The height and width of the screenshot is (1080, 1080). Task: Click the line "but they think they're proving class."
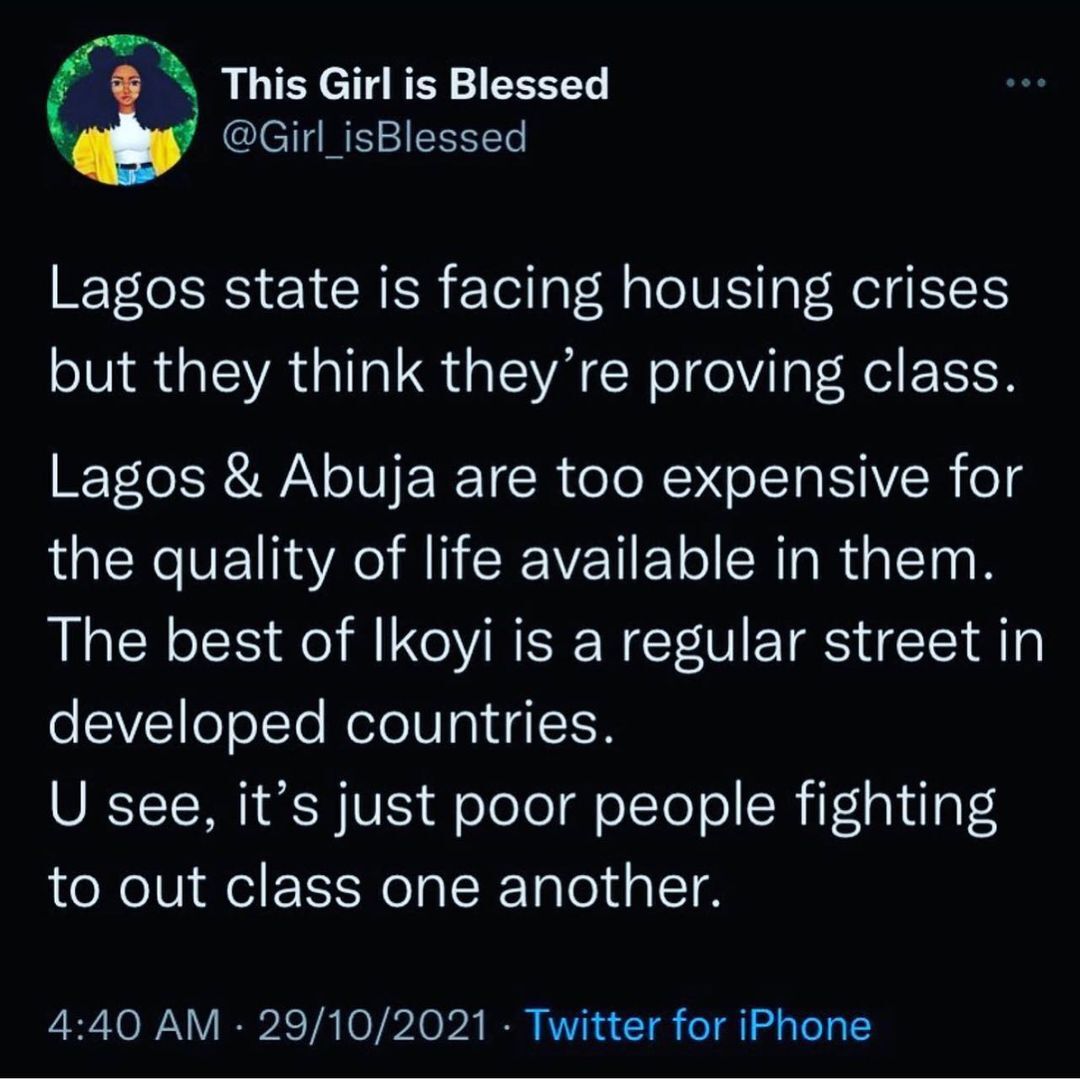(532, 373)
